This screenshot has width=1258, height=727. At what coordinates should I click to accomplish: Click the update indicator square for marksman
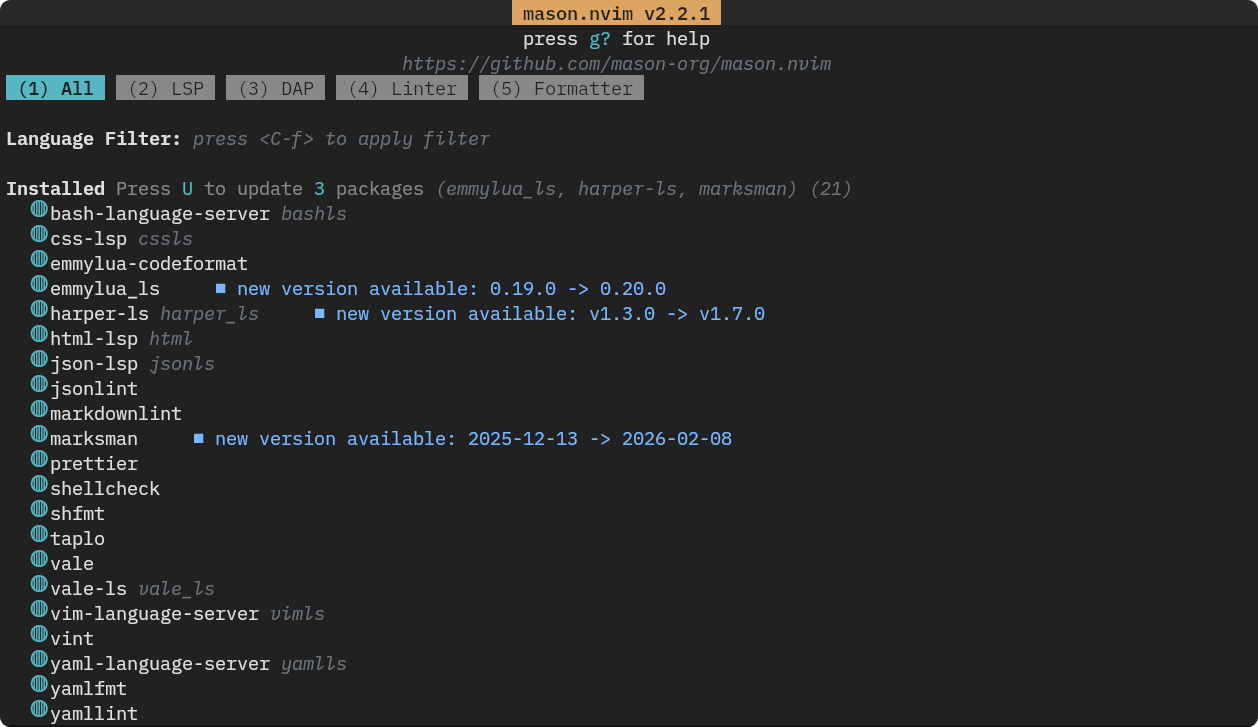pos(199,439)
